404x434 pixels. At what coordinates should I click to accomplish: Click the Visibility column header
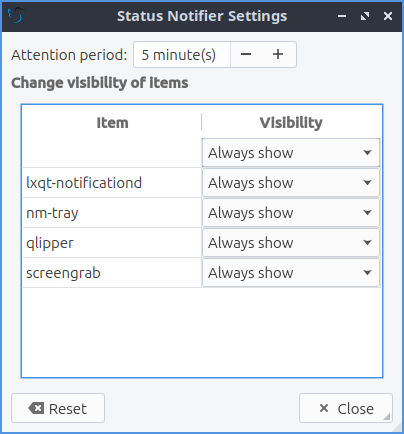click(291, 123)
